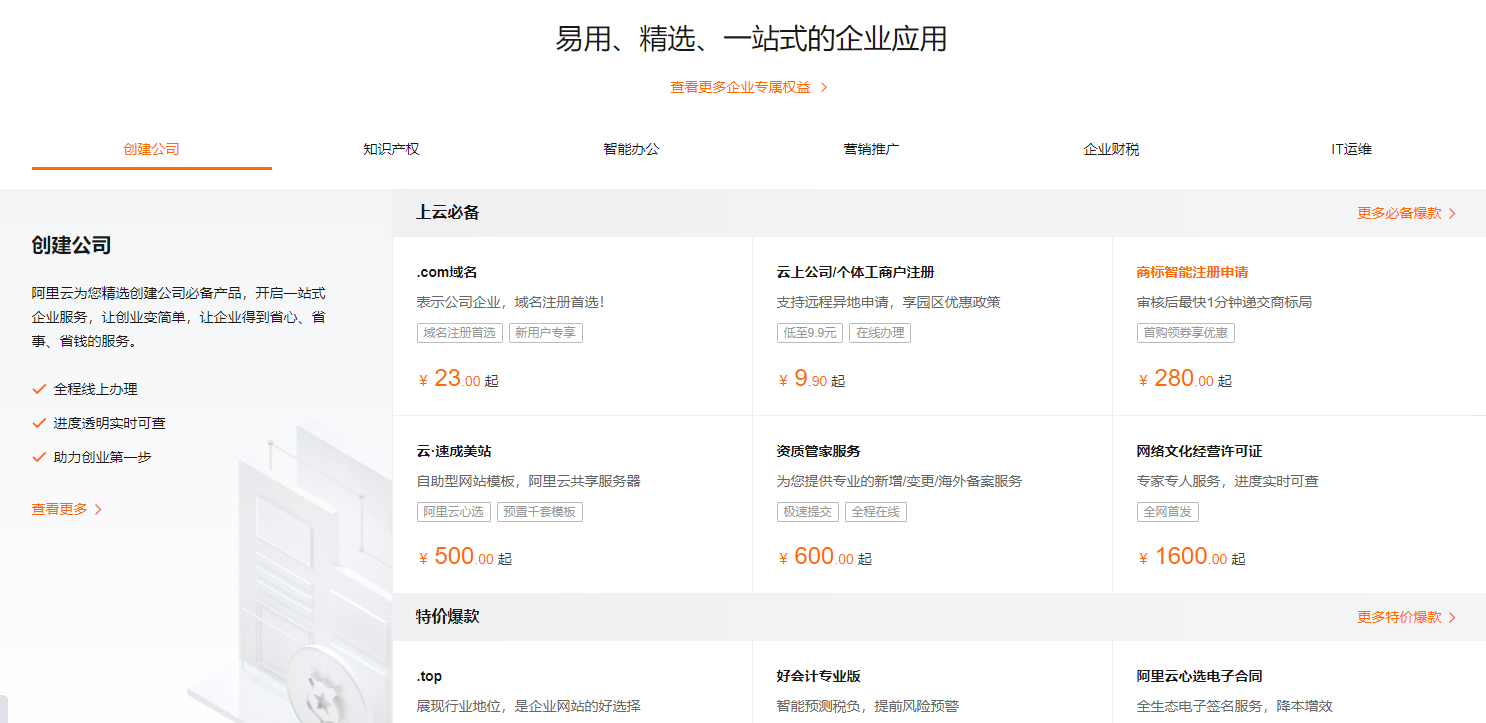Click the ¥1600.00 起 price
The width and height of the screenshot is (1486, 723).
coord(1192,557)
